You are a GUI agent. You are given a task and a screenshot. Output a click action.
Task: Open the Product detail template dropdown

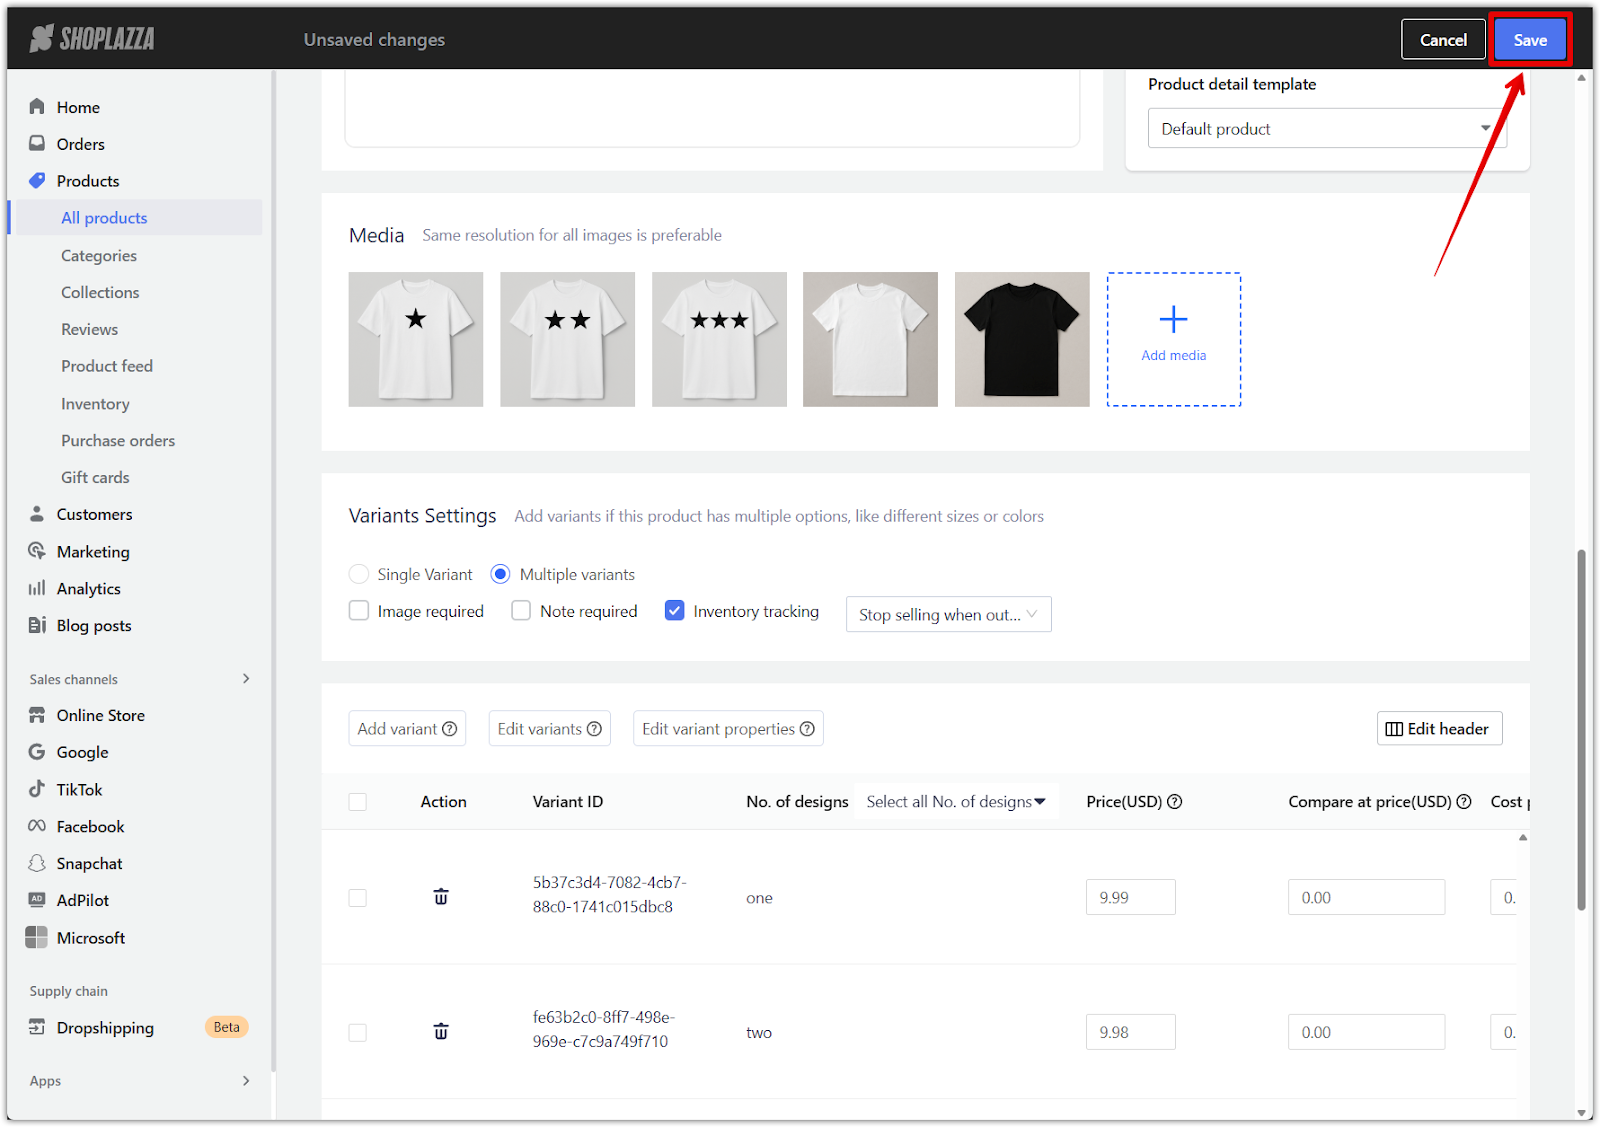pyautogui.click(x=1326, y=129)
